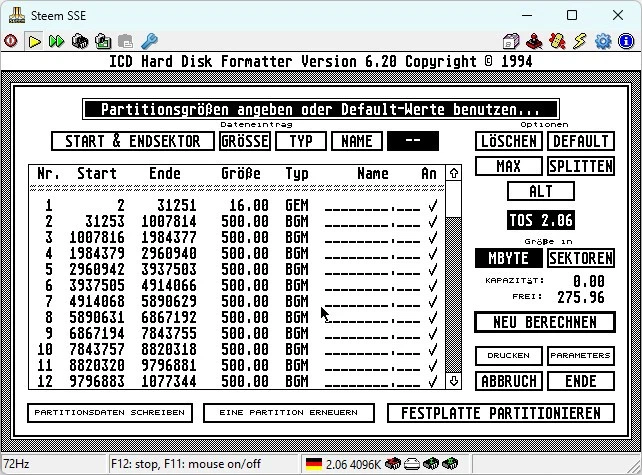Image resolution: width=642 pixels, height=475 pixels.
Task: Select the highlighted -- data entry option
Action: pos(413,141)
